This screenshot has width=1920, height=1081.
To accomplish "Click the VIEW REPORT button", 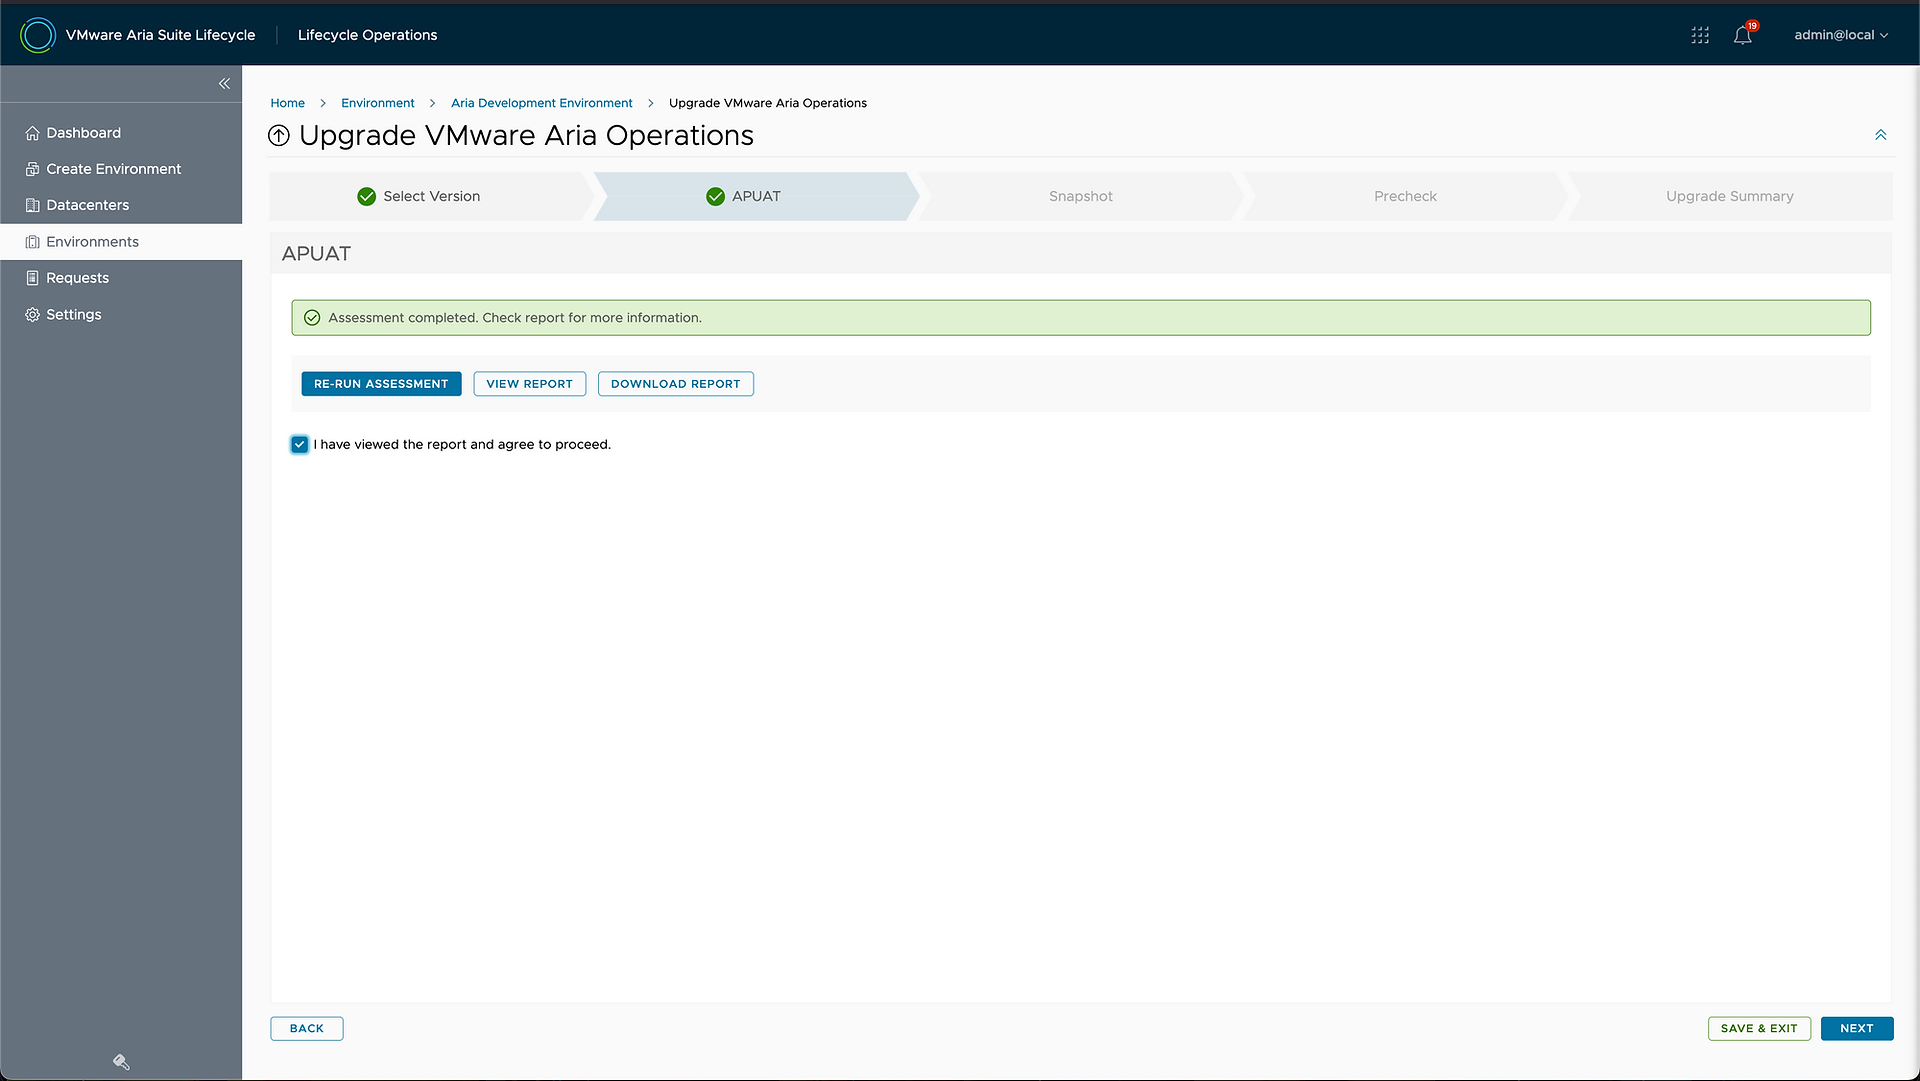I will (x=529, y=384).
